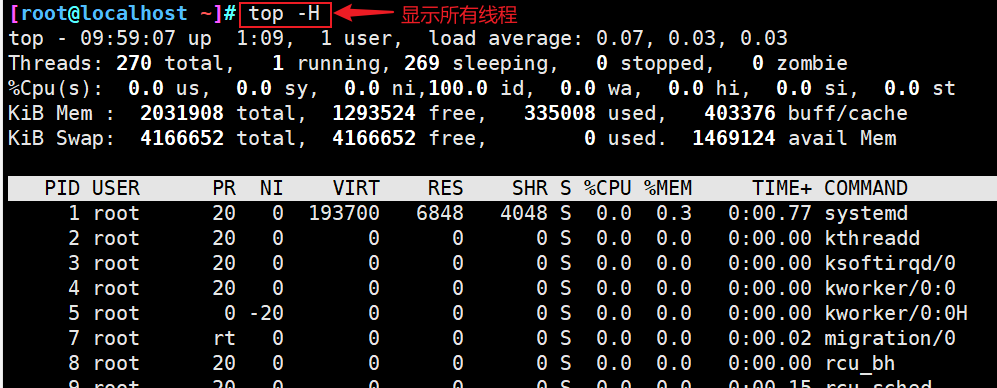Select the 403376 buff/cache value
Image resolution: width=997 pixels, height=388 pixels.
coord(739,113)
